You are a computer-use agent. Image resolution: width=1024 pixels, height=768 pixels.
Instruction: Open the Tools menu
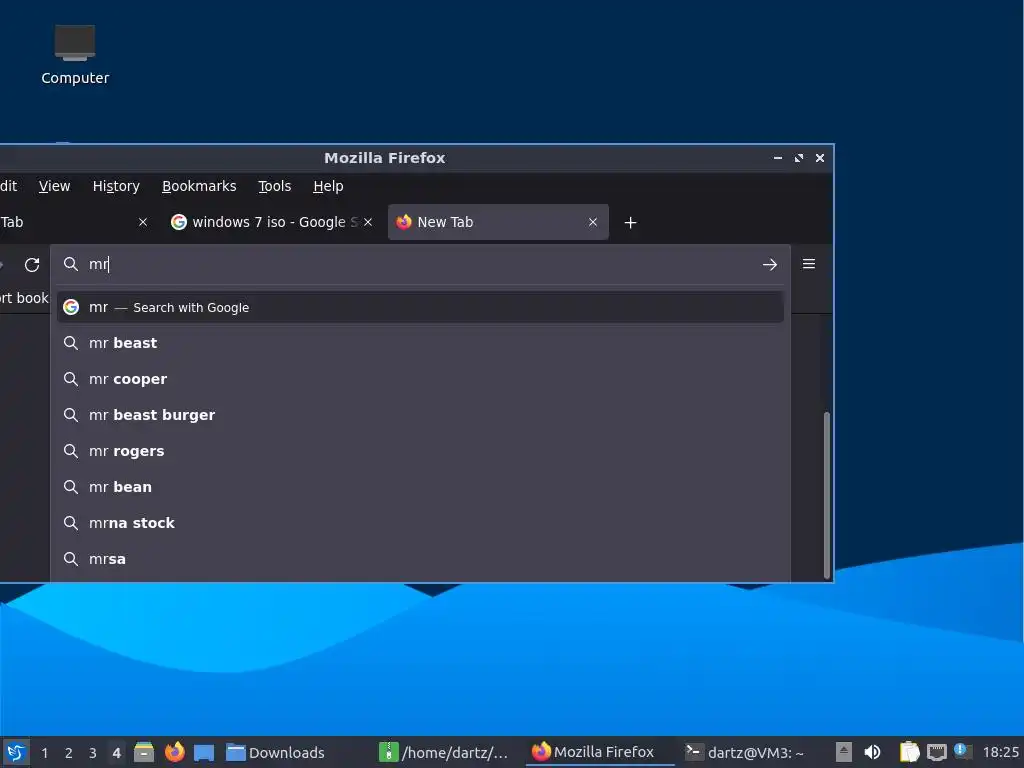(275, 186)
